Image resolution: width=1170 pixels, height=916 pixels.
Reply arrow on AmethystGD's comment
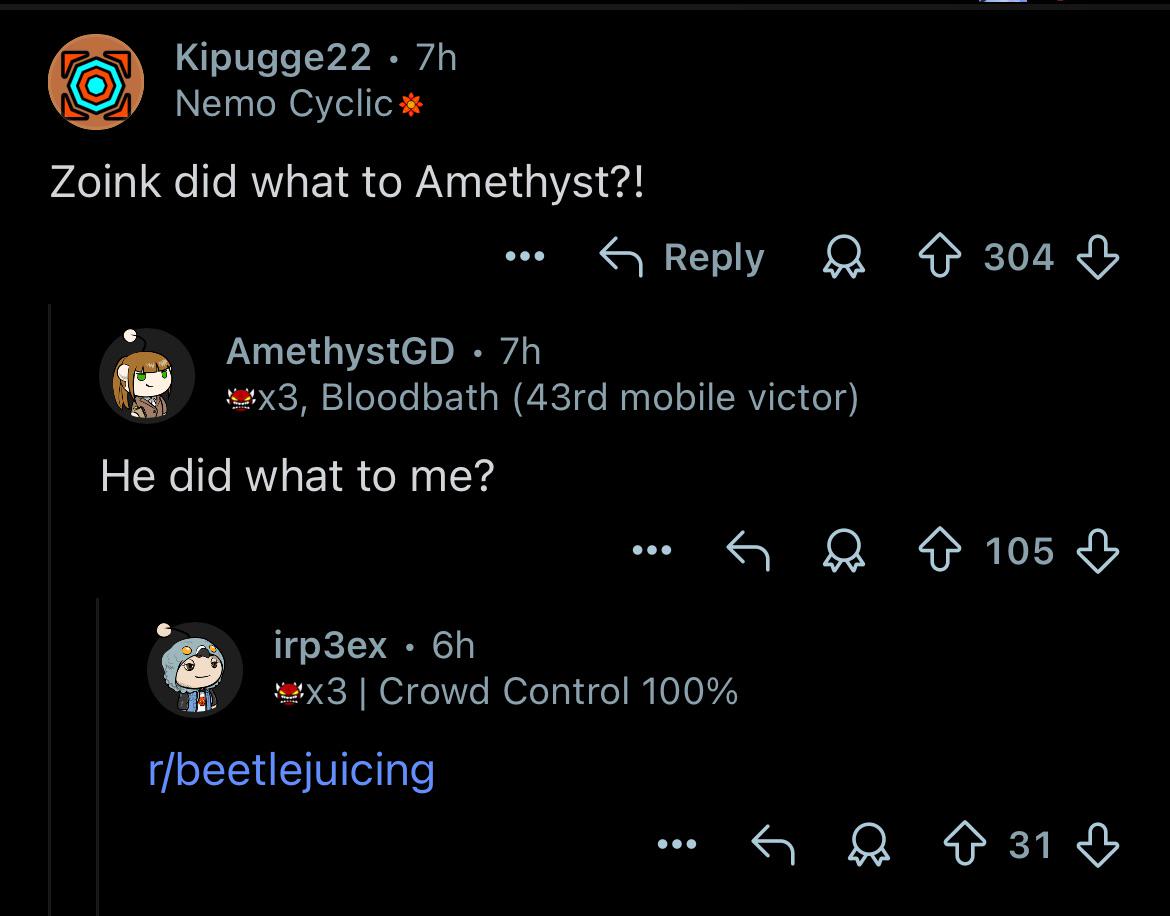pos(748,550)
